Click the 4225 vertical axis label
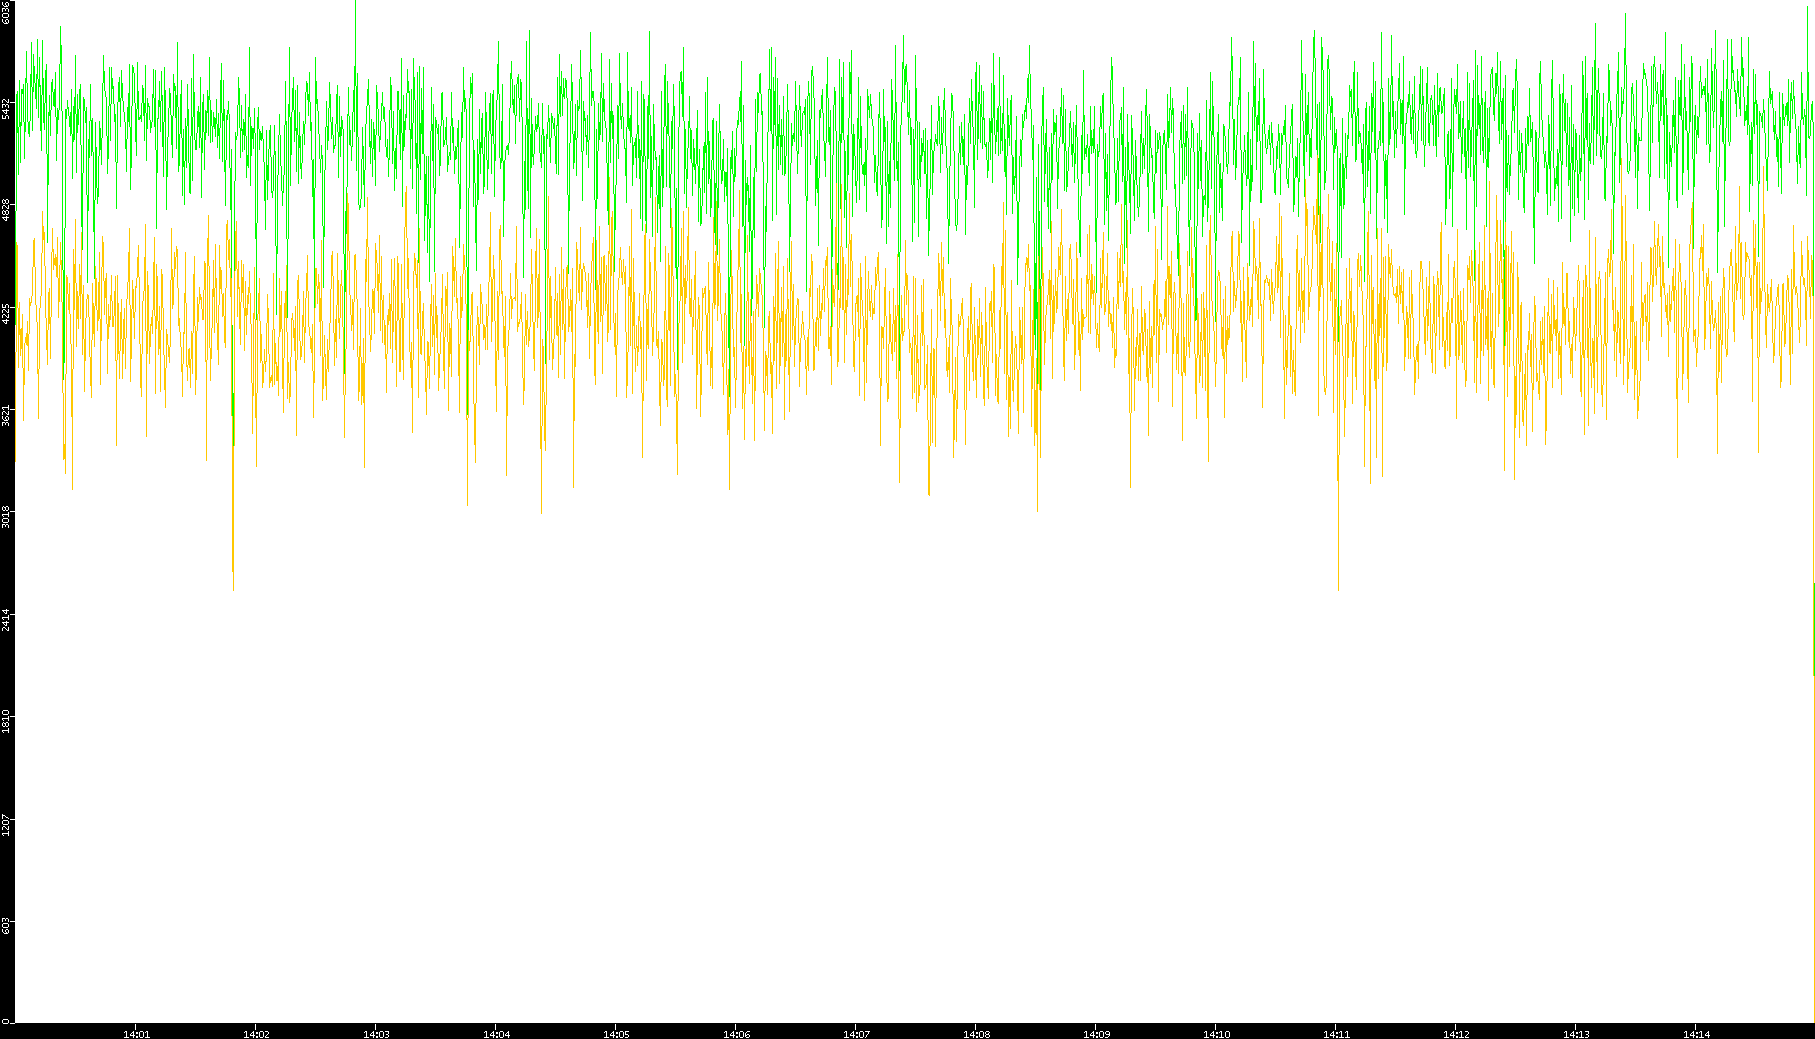Image resolution: width=1815 pixels, height=1039 pixels. coord(6,313)
